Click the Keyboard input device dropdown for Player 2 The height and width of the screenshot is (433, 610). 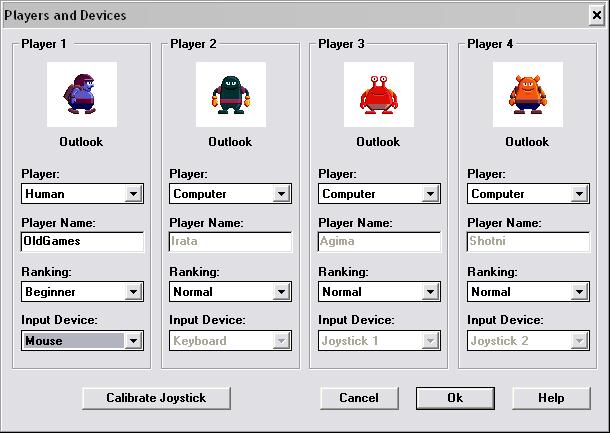pyautogui.click(x=230, y=341)
